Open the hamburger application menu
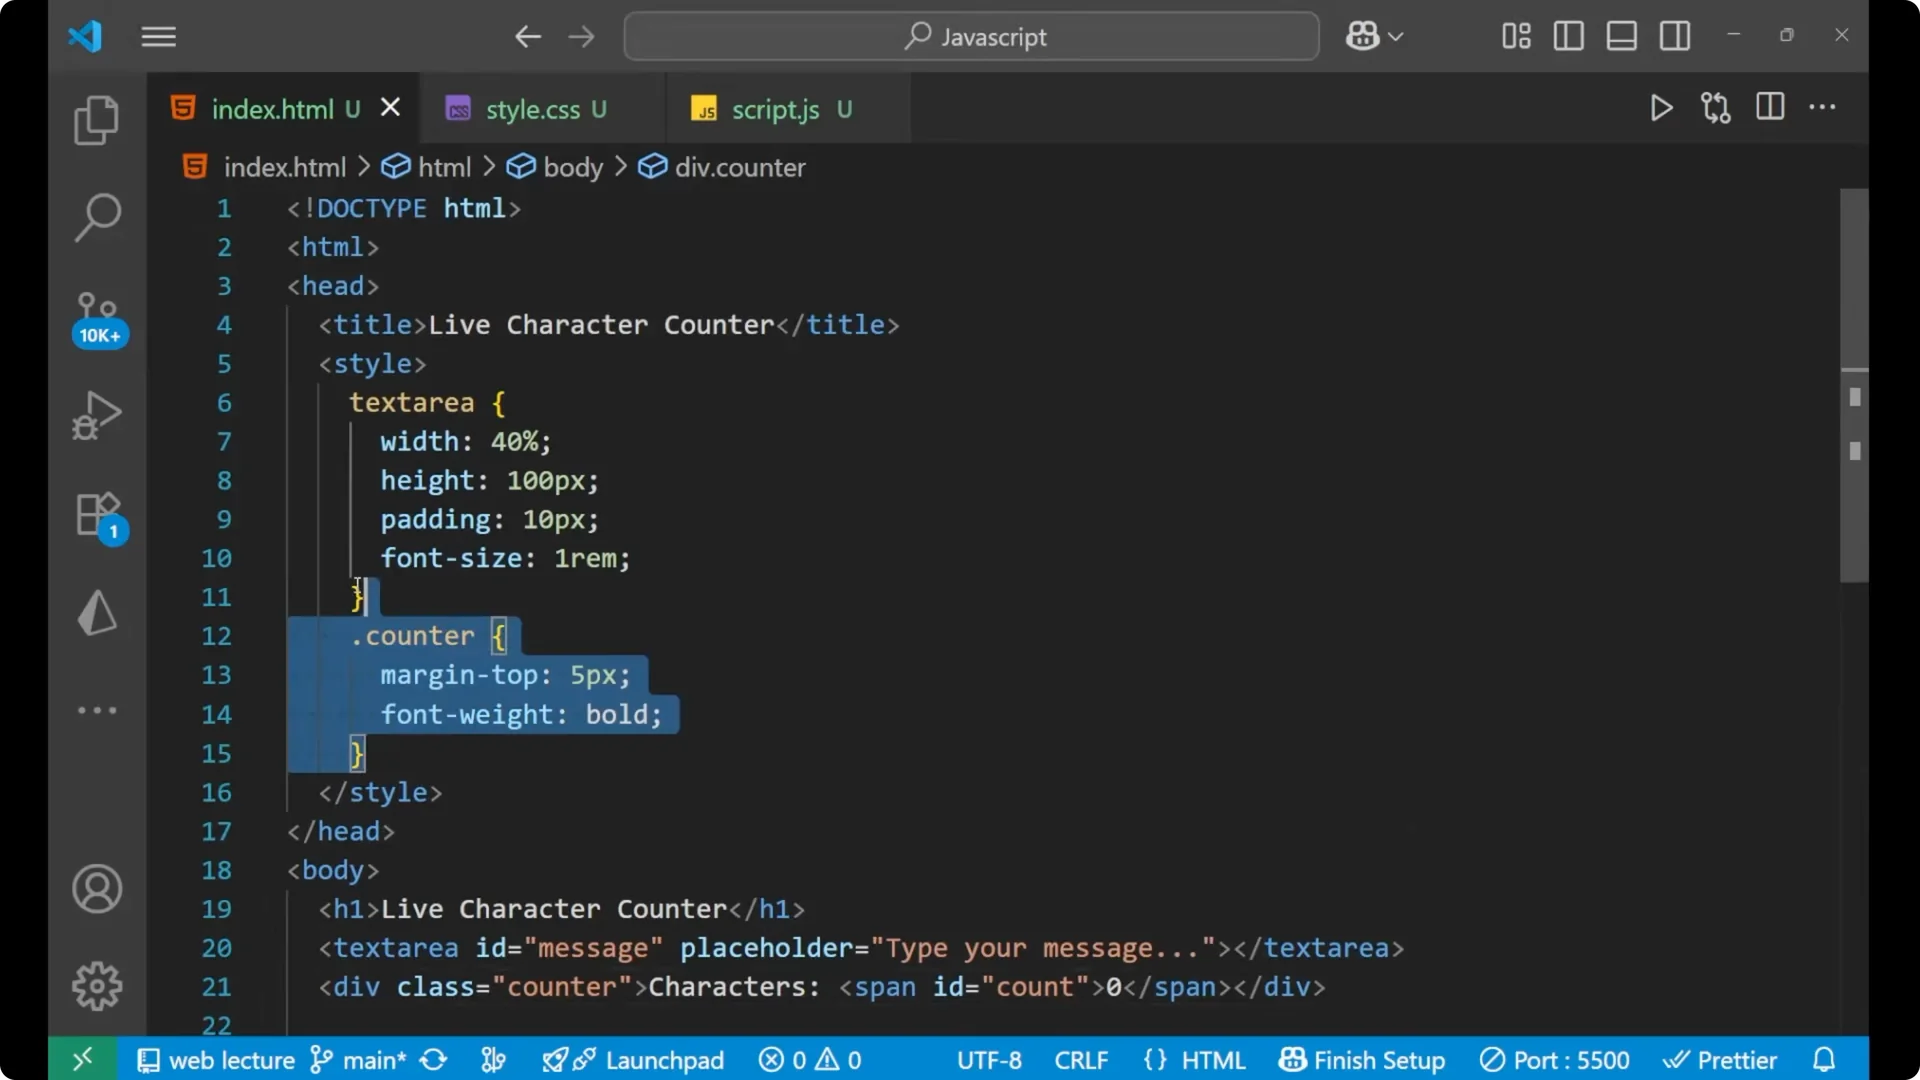Image resolution: width=1920 pixels, height=1080 pixels. click(158, 37)
